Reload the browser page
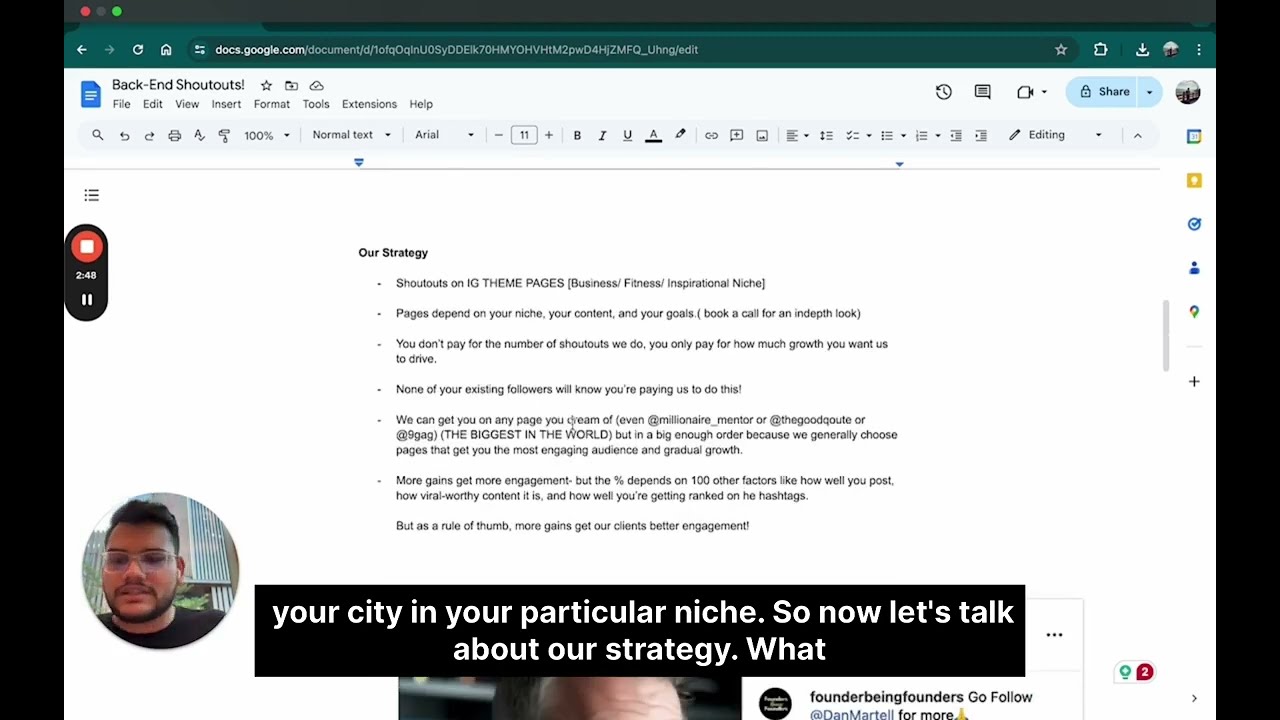Viewport: 1280px width, 720px height. click(138, 50)
